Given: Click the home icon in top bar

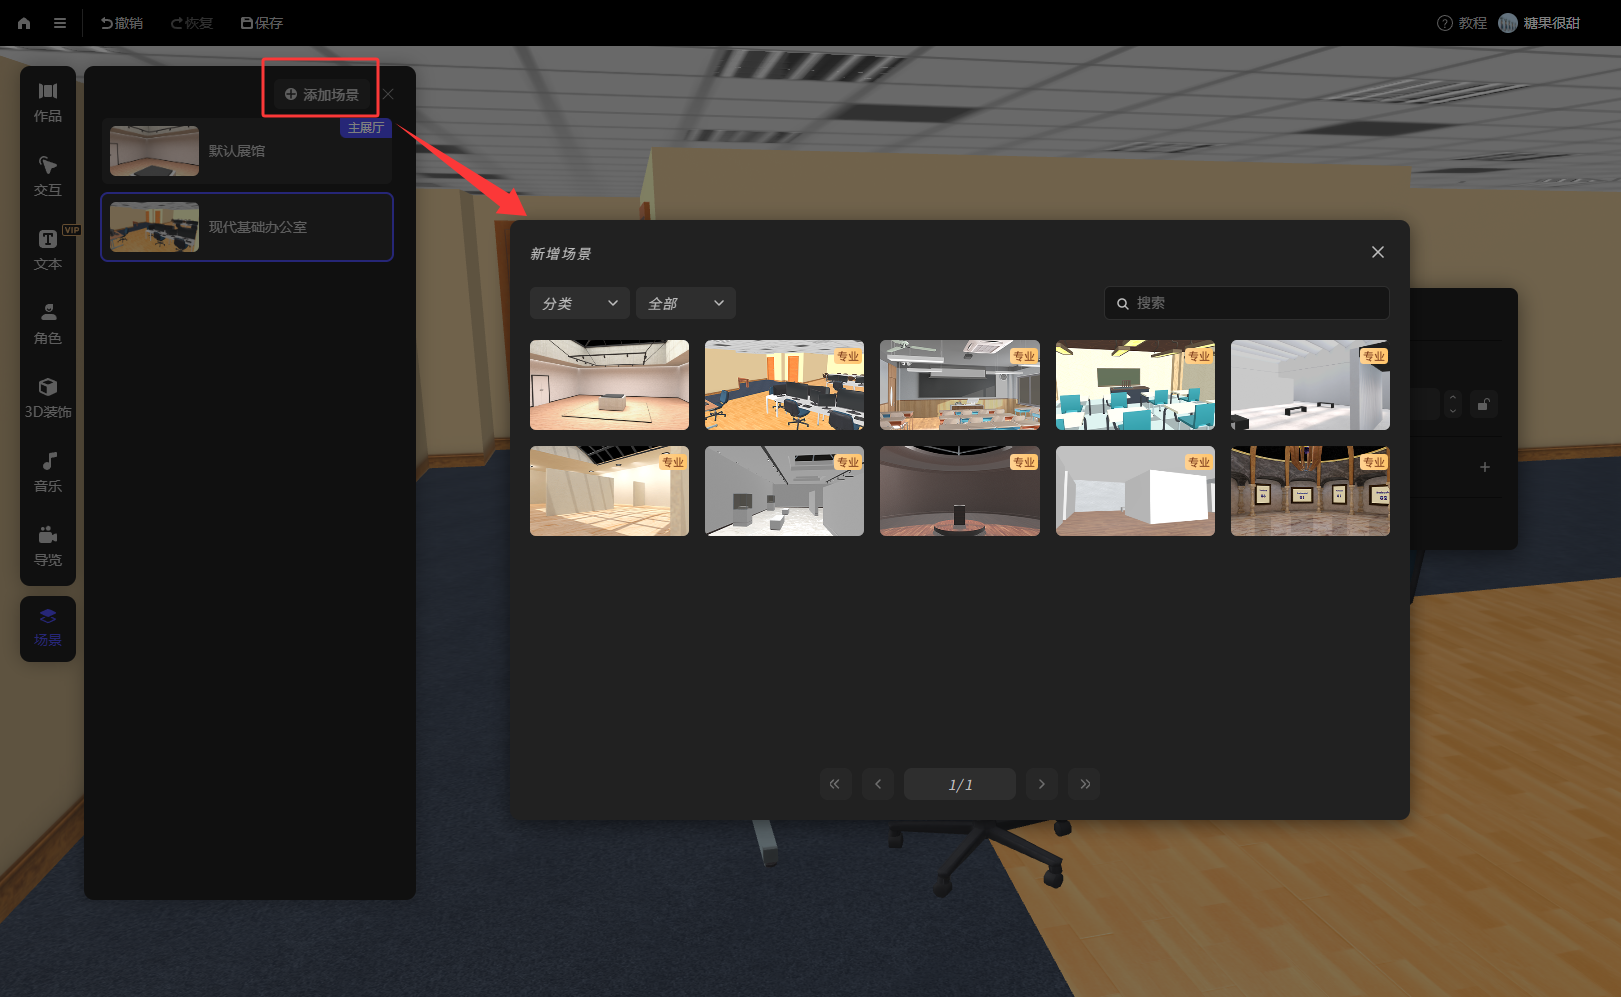Looking at the screenshot, I should [x=24, y=23].
